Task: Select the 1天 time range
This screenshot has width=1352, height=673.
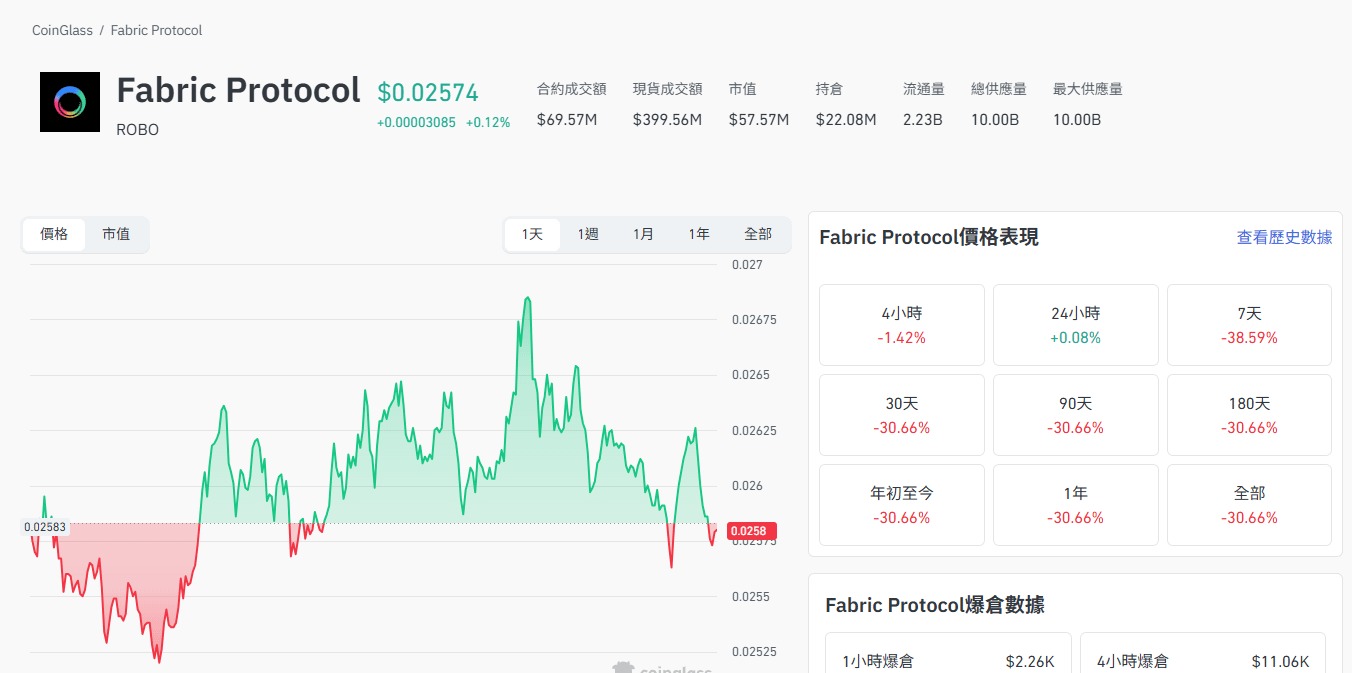Action: 532,234
